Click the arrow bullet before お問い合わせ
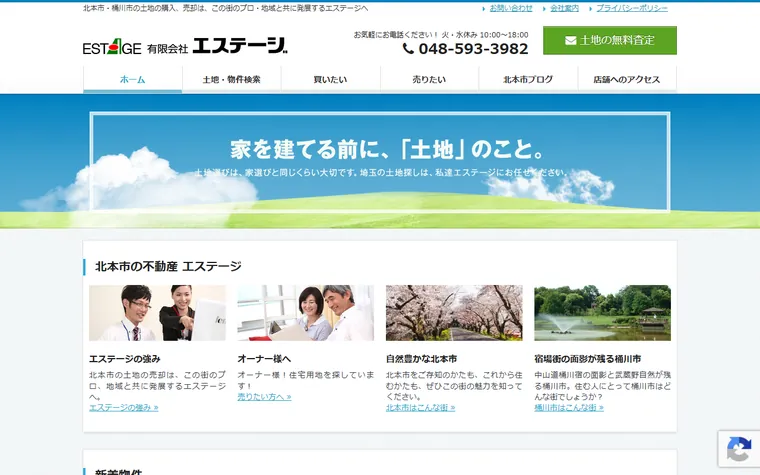This screenshot has width=760, height=475. tap(484, 9)
